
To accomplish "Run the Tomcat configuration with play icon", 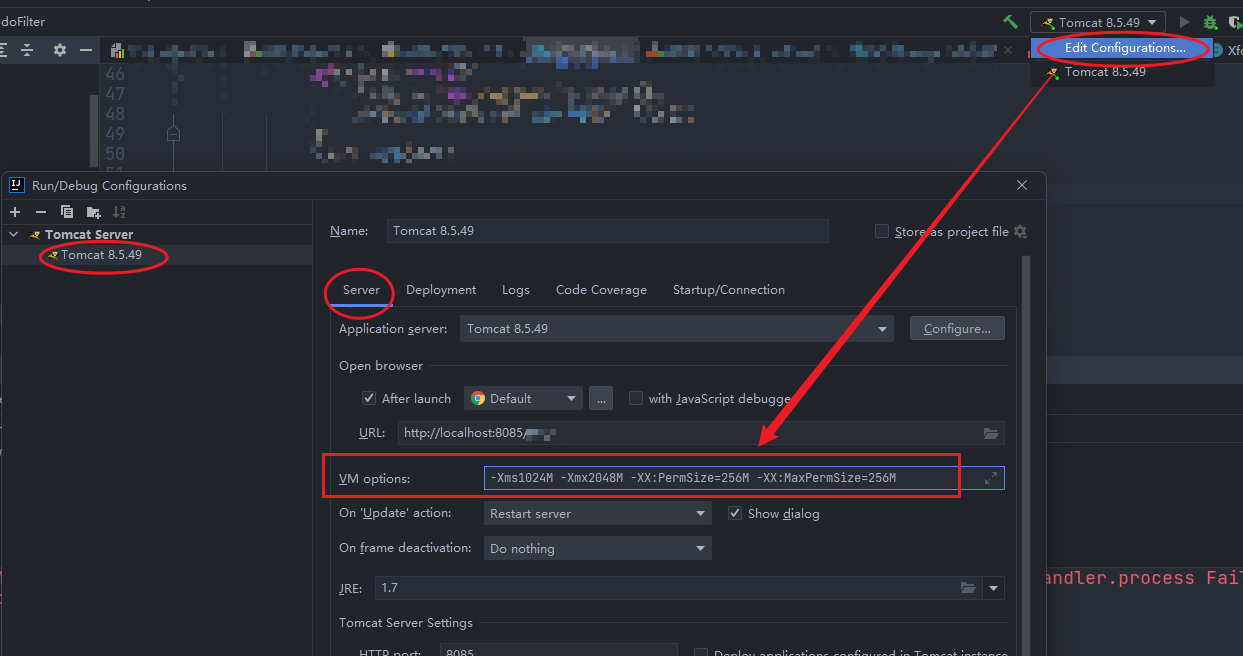I will click(1185, 22).
